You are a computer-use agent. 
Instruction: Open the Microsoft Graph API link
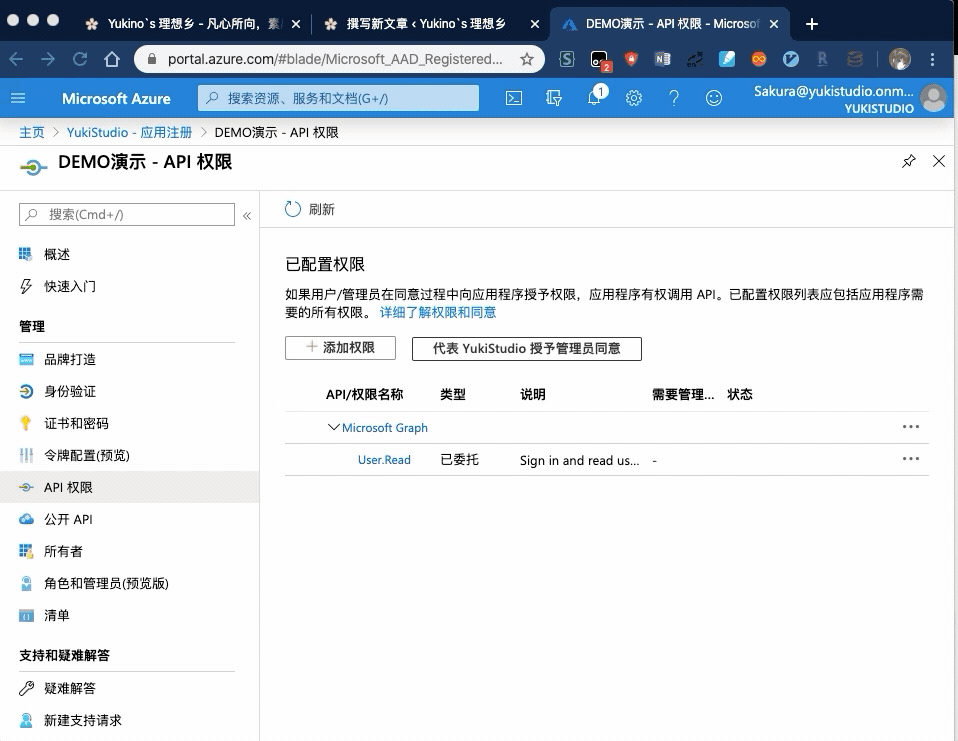[384, 428]
